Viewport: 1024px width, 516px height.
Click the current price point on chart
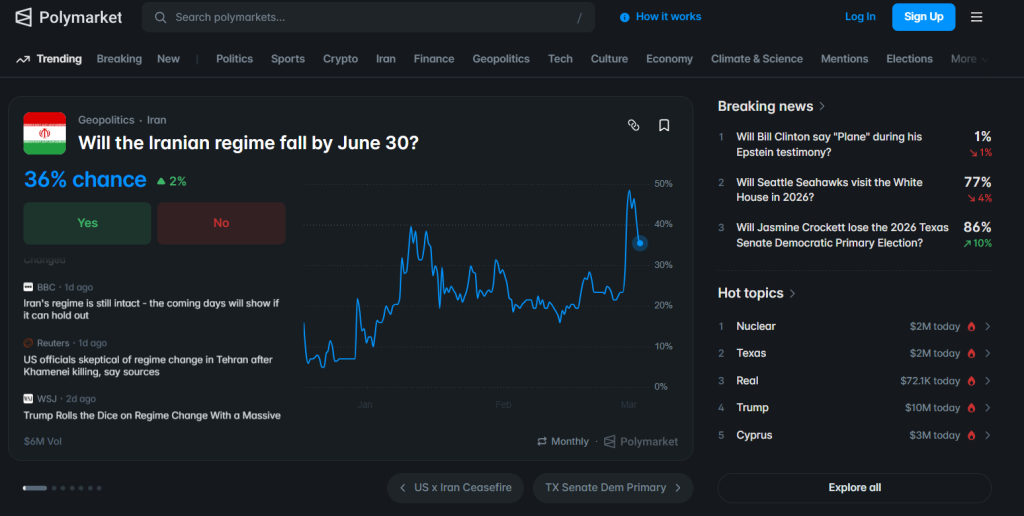640,243
